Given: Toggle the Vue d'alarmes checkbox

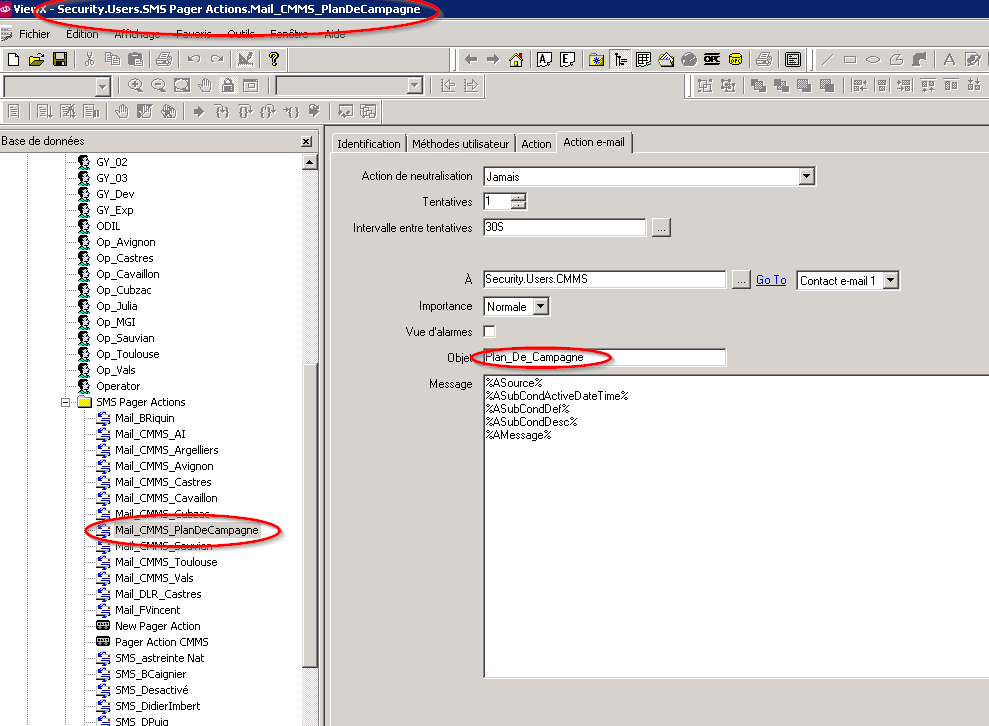Looking at the screenshot, I should point(490,331).
